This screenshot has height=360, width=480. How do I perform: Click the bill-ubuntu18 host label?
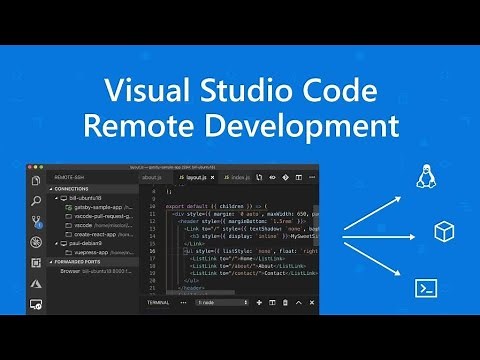[85, 198]
